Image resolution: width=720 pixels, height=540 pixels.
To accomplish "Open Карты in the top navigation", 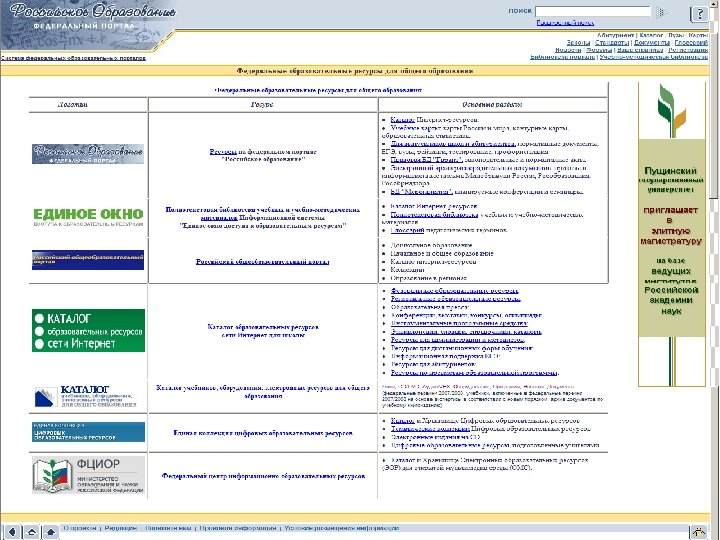I will (x=698, y=35).
